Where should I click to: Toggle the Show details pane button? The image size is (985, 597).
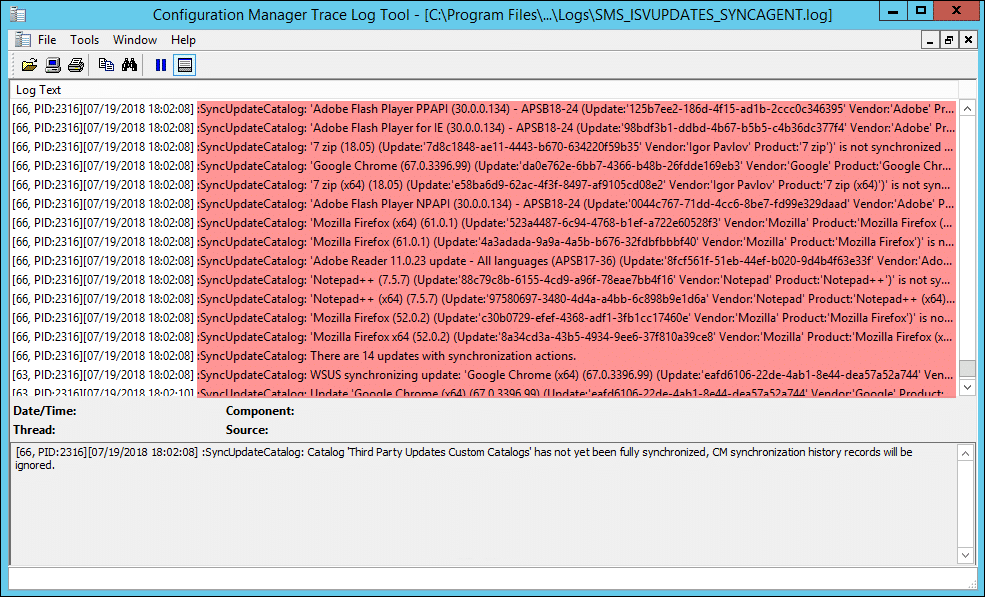point(185,65)
